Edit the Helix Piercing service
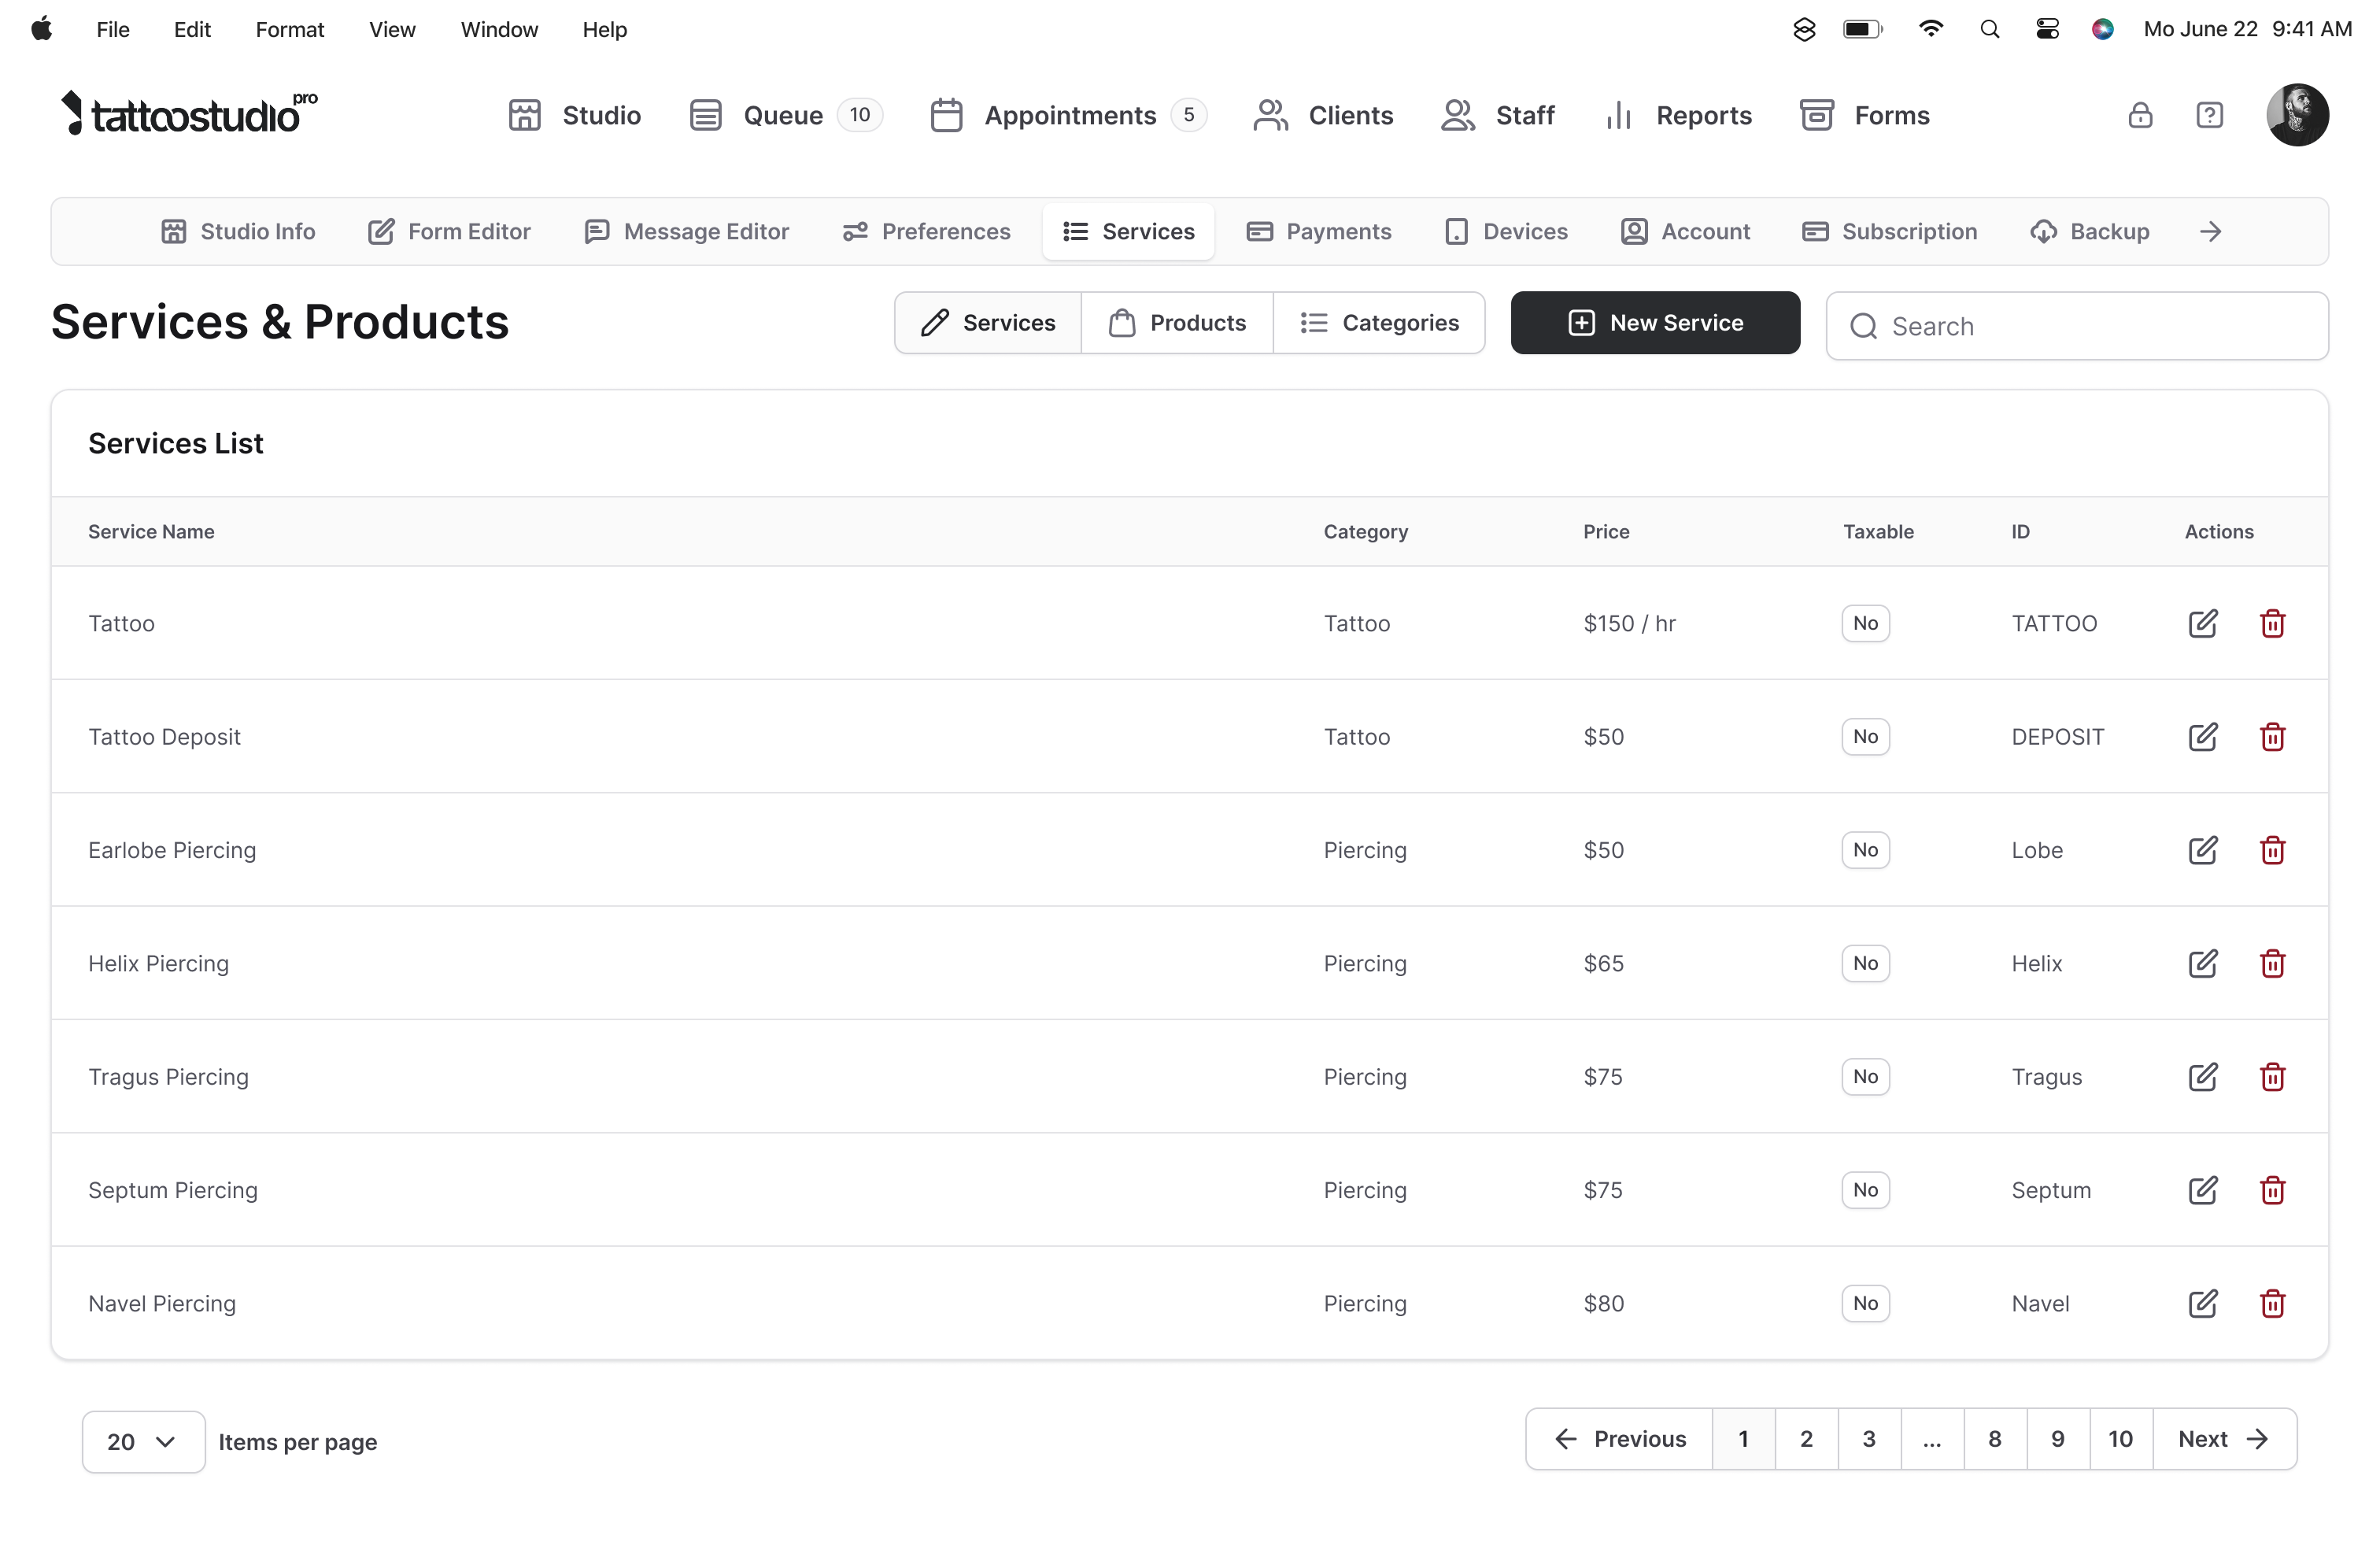This screenshot has height=1546, width=2380. click(x=2202, y=963)
